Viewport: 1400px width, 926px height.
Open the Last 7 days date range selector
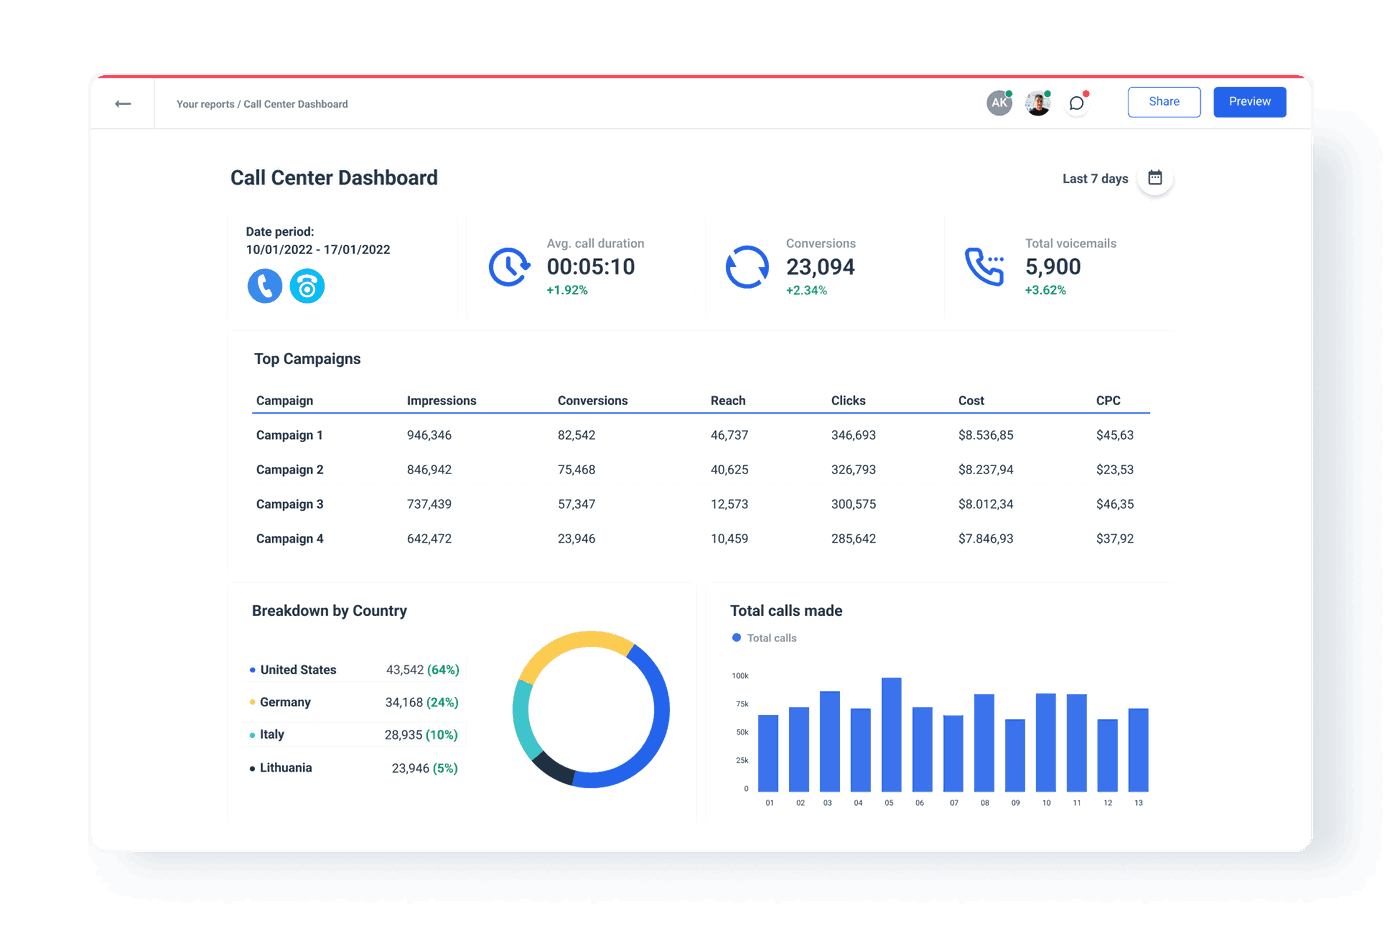pyautogui.click(x=1094, y=178)
